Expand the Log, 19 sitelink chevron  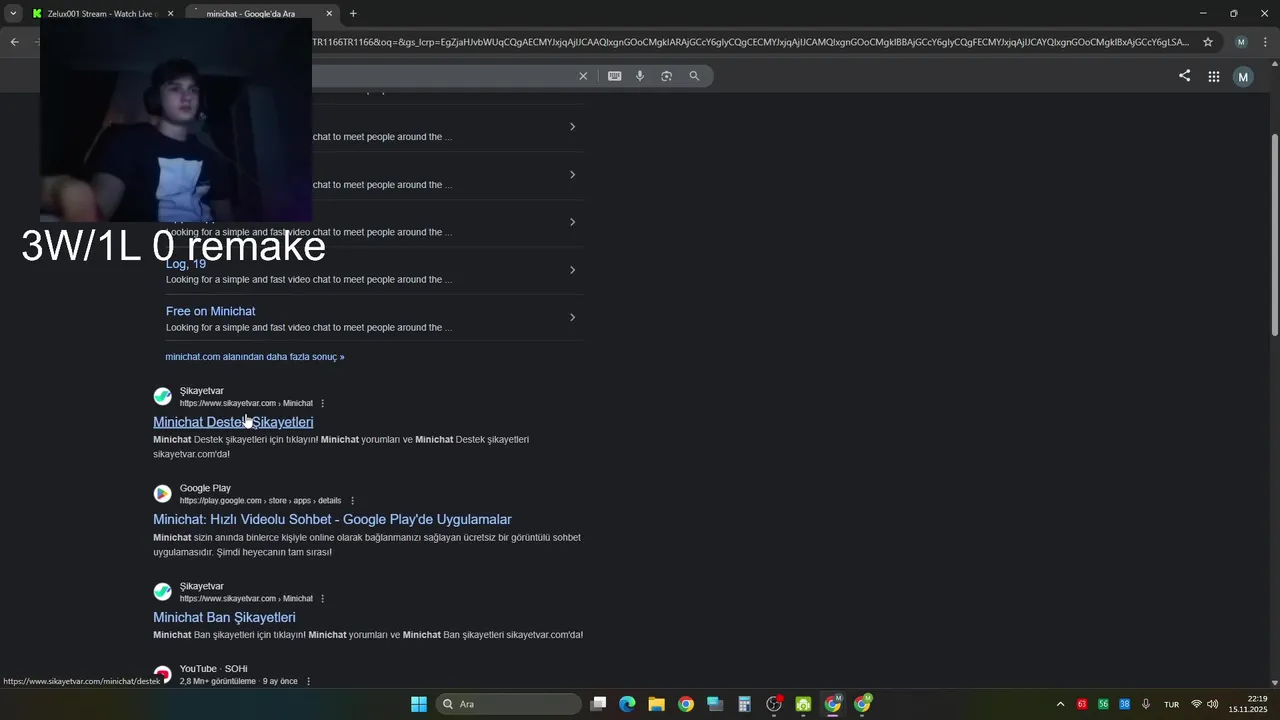pyautogui.click(x=572, y=270)
